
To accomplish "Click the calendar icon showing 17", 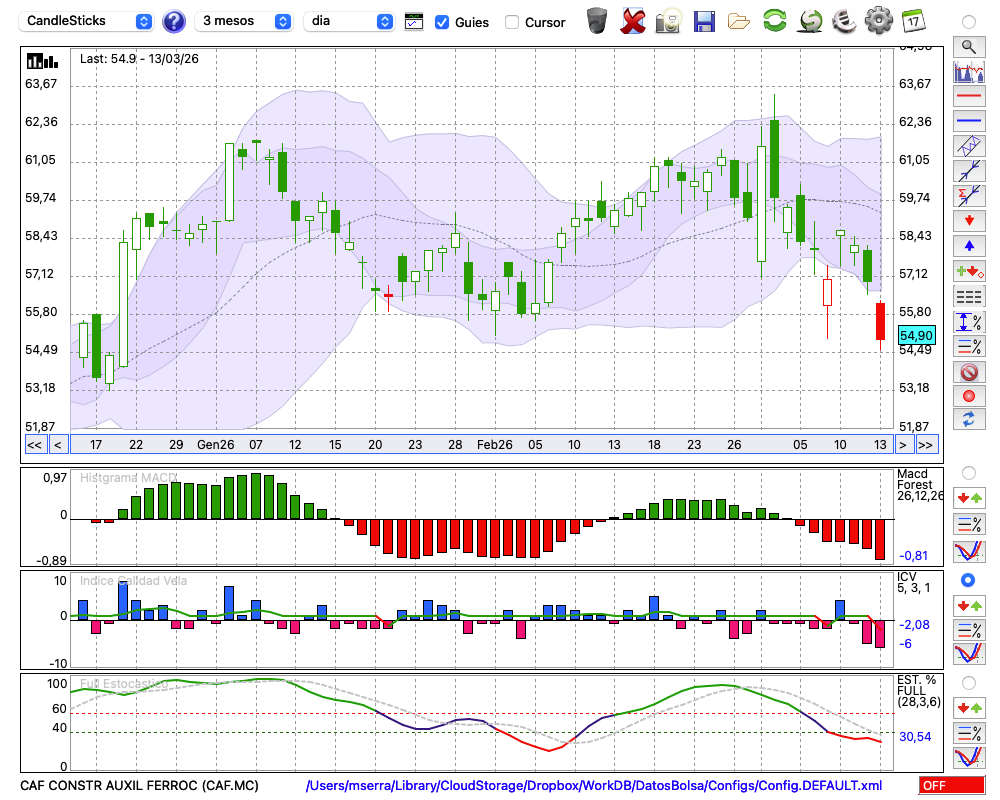I will 913,20.
